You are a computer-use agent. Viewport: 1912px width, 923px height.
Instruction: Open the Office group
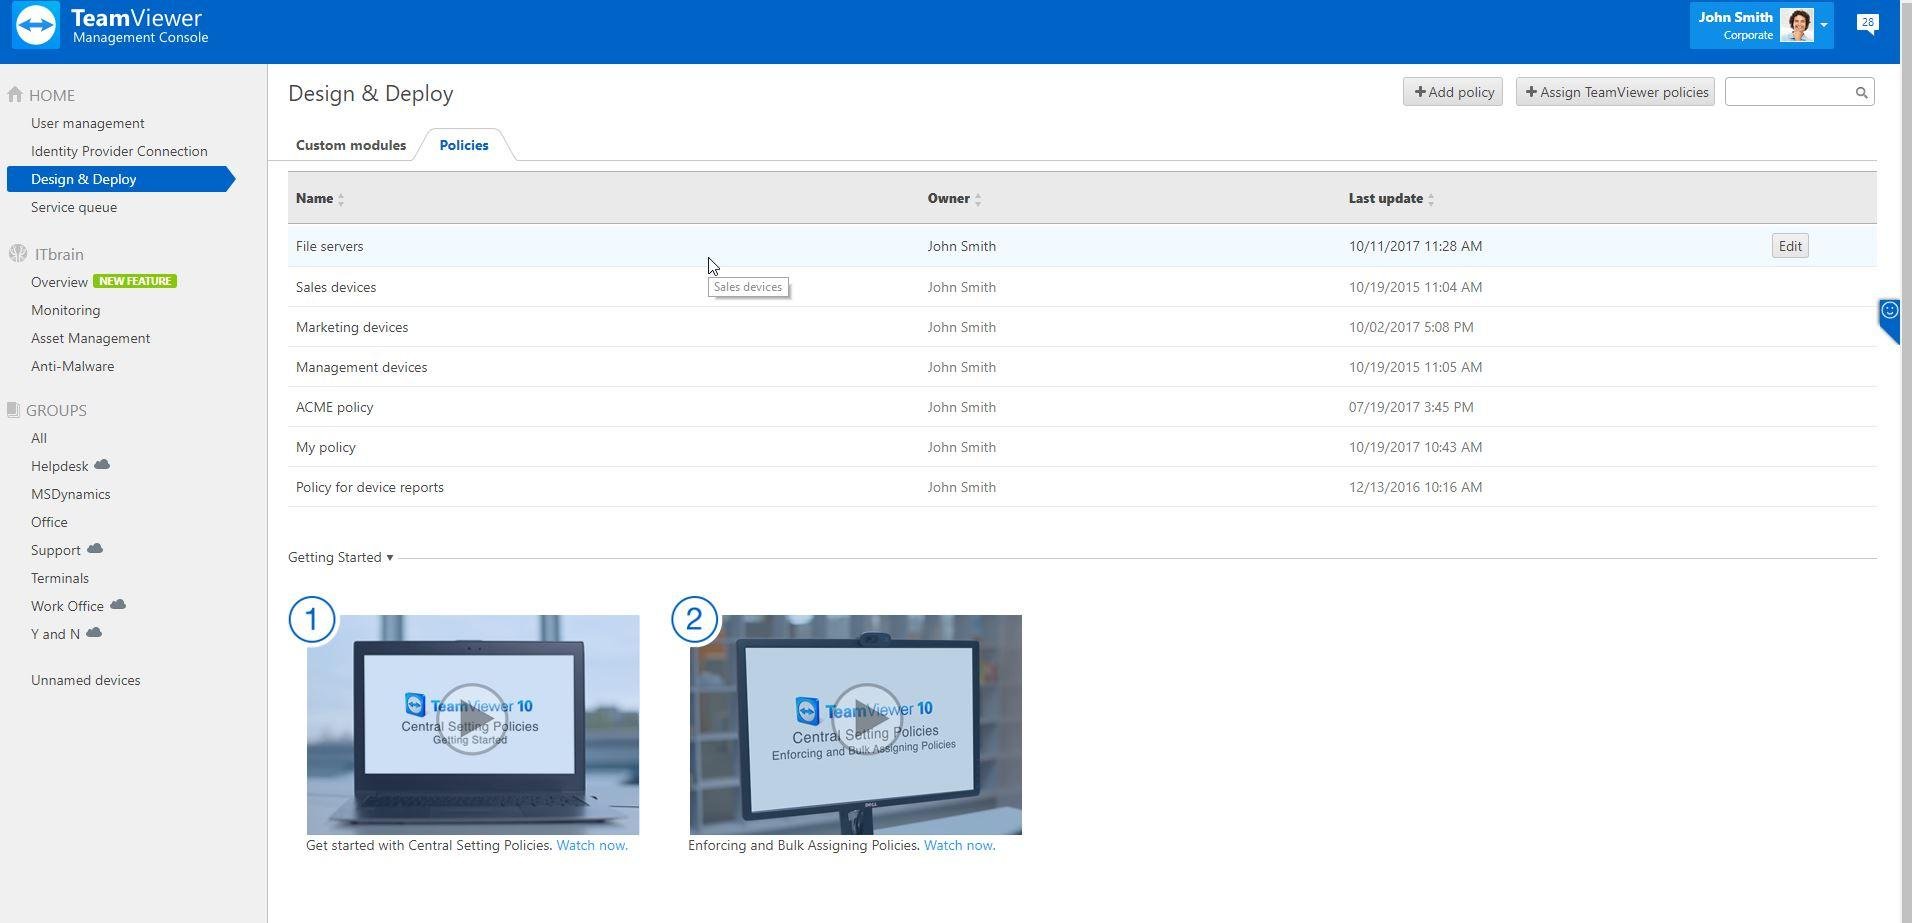pos(50,522)
